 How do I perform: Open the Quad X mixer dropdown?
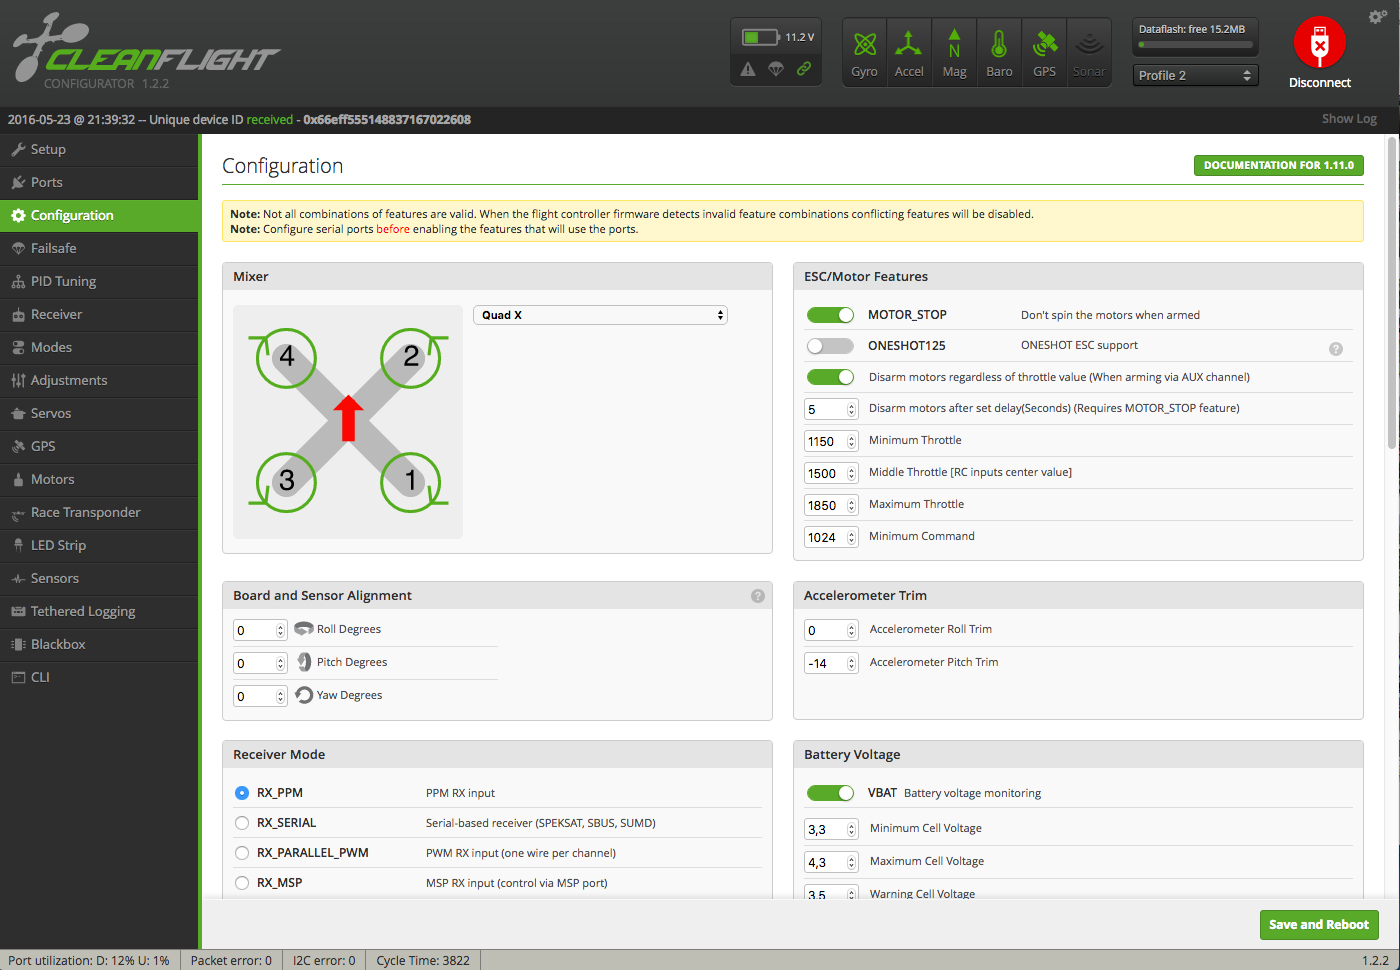click(600, 315)
